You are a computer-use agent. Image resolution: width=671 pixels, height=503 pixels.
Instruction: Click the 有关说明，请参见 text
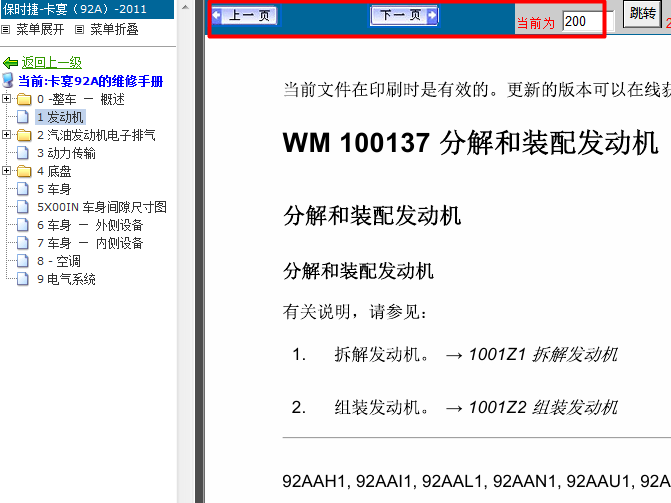pyautogui.click(x=355, y=312)
